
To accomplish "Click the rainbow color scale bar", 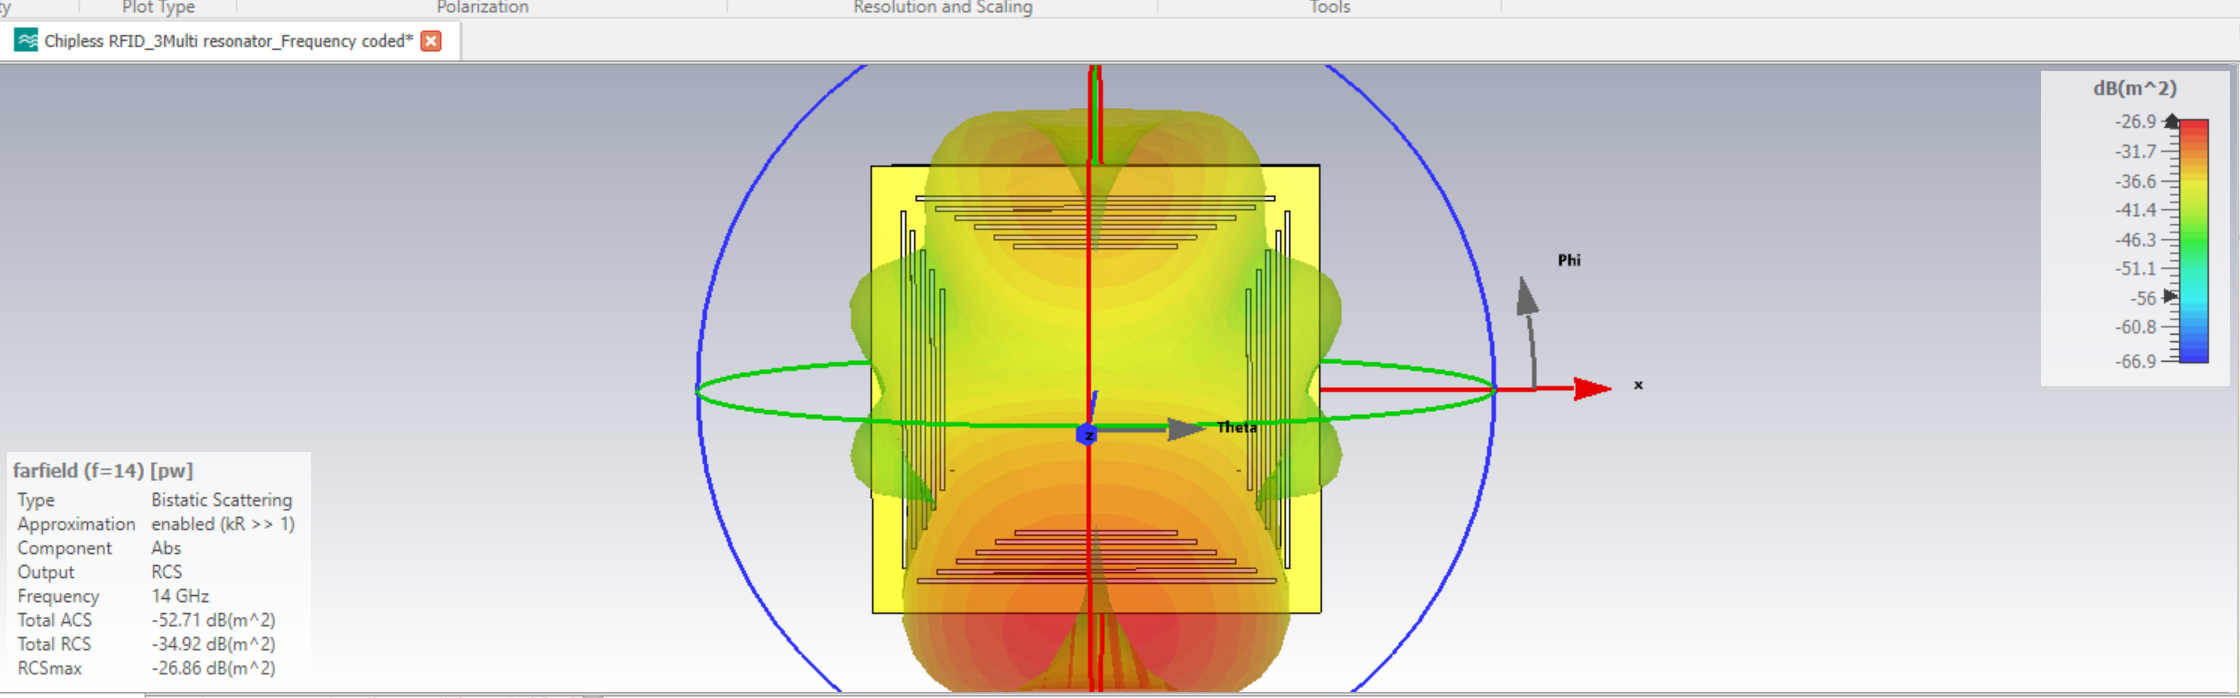I will pyautogui.click(x=2194, y=240).
